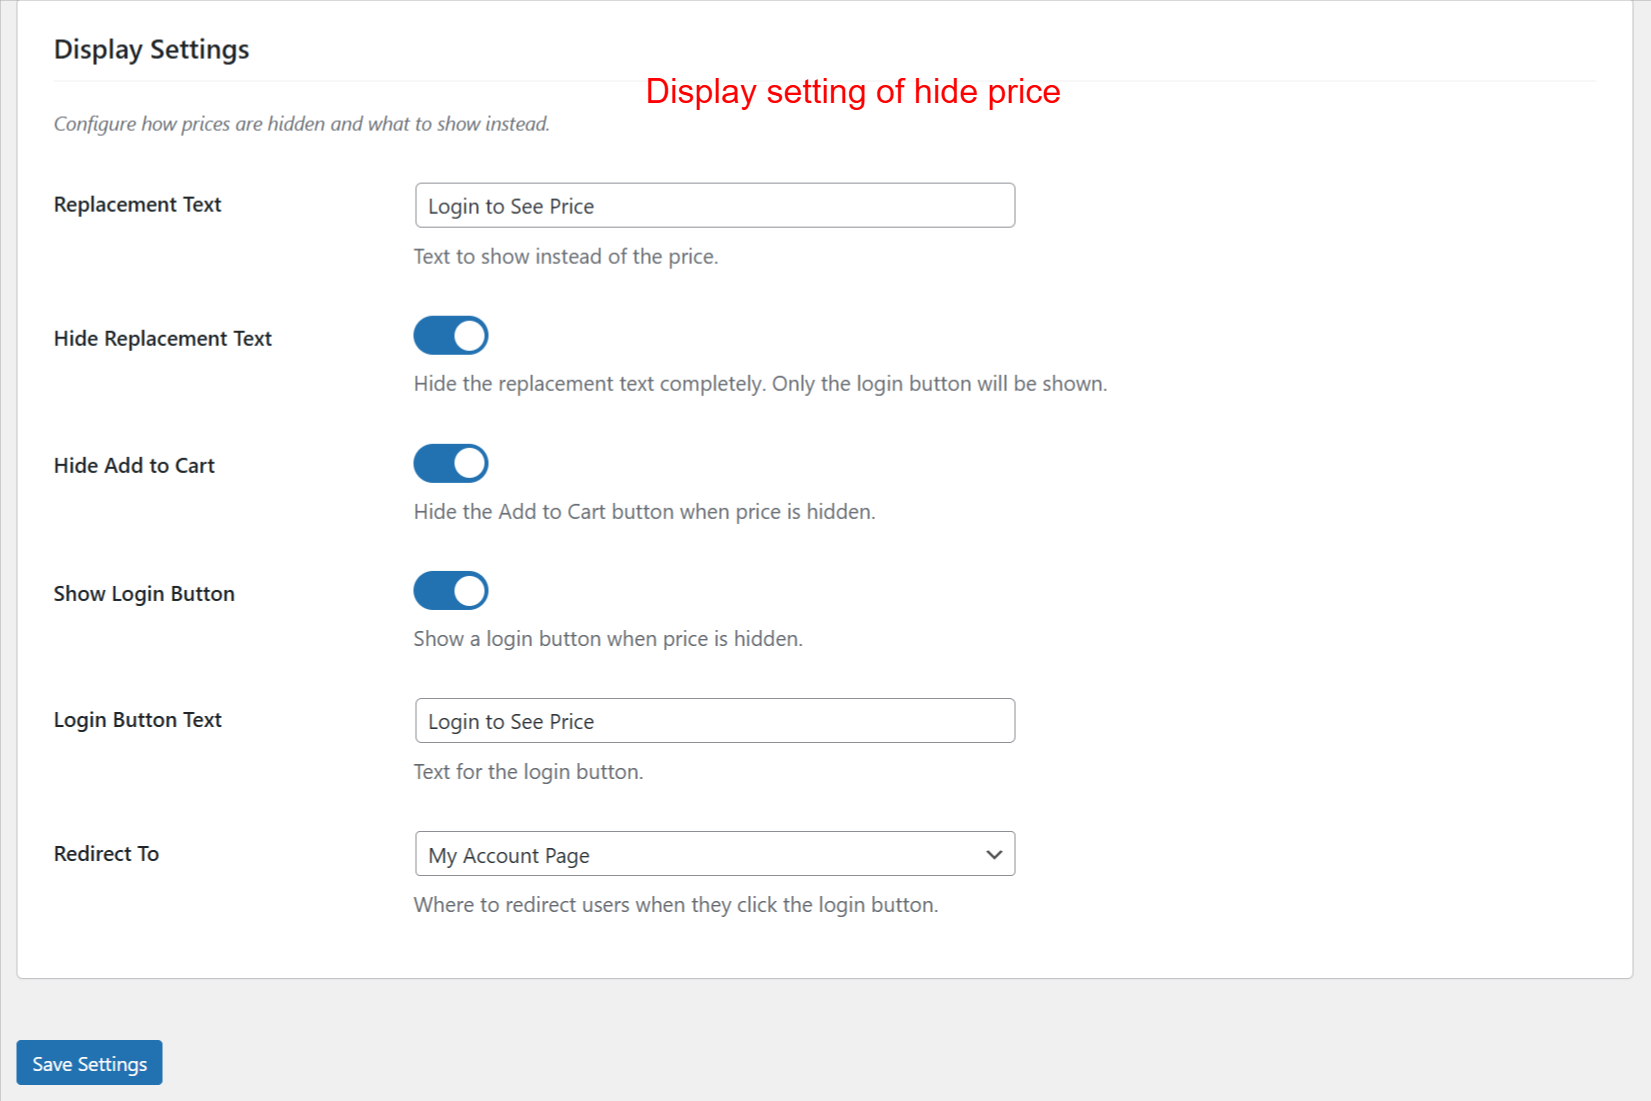
Task: Click the Hide Replacement Text label
Action: (162, 338)
